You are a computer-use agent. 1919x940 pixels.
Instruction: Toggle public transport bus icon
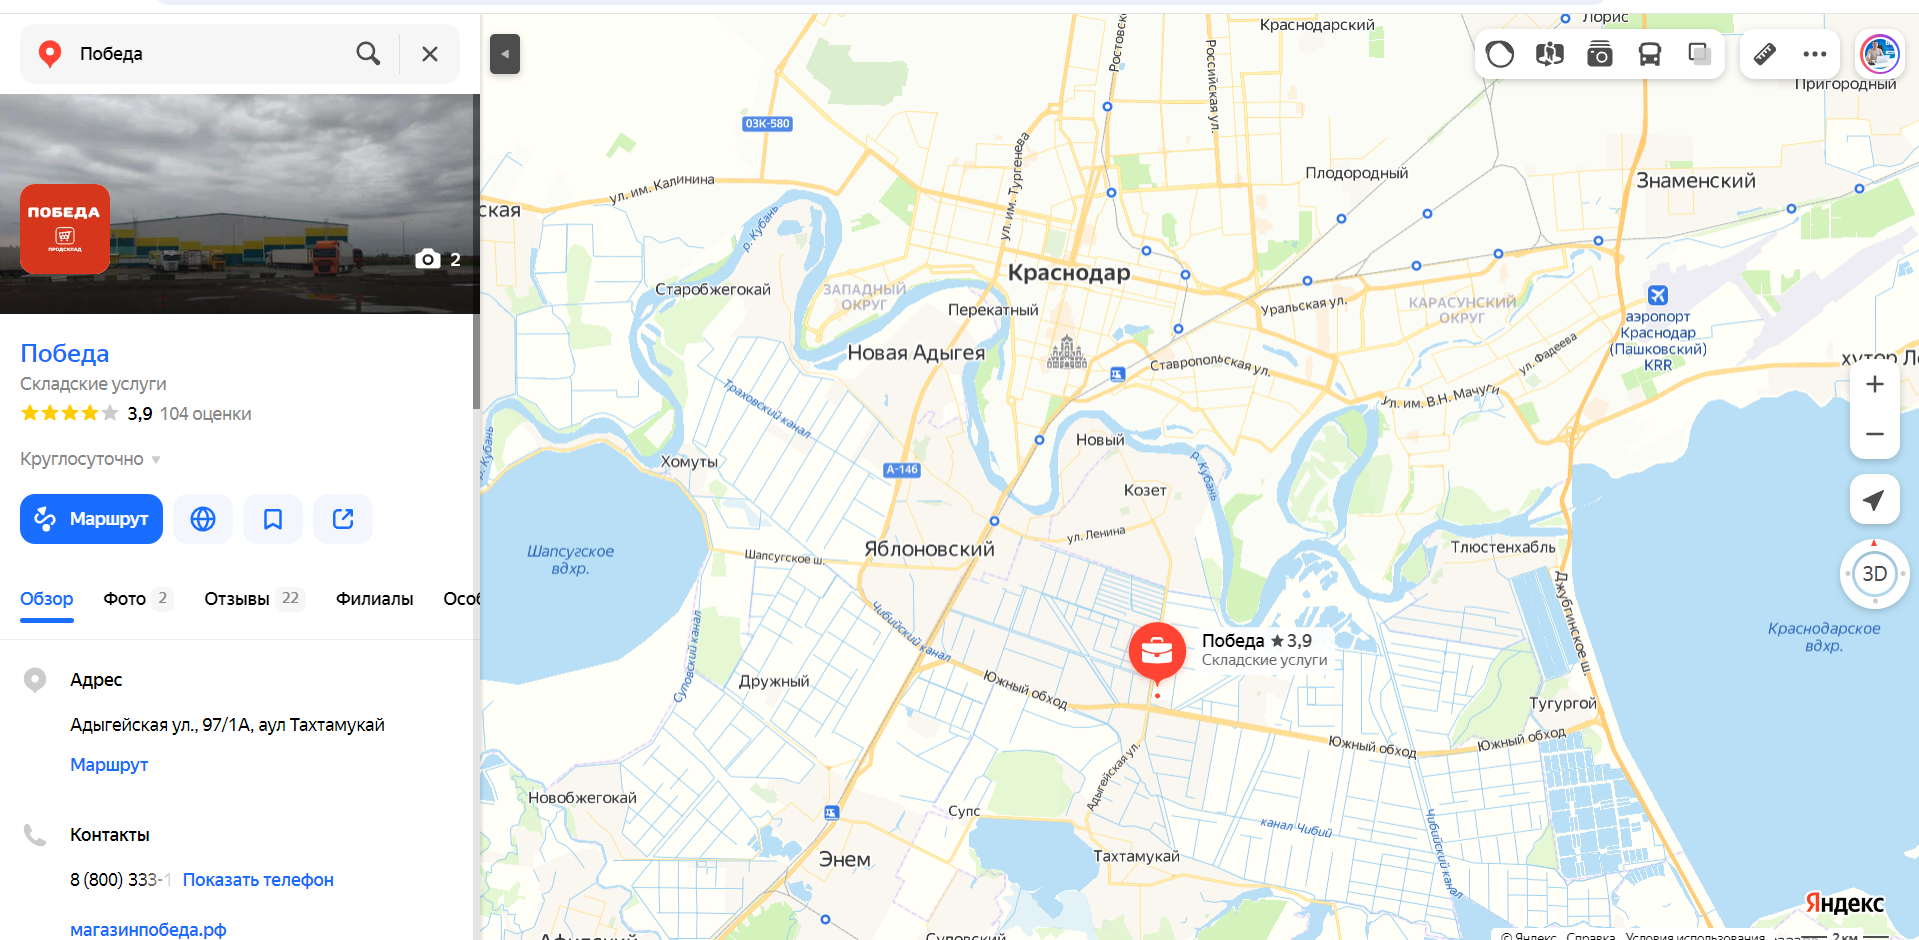(x=1650, y=54)
